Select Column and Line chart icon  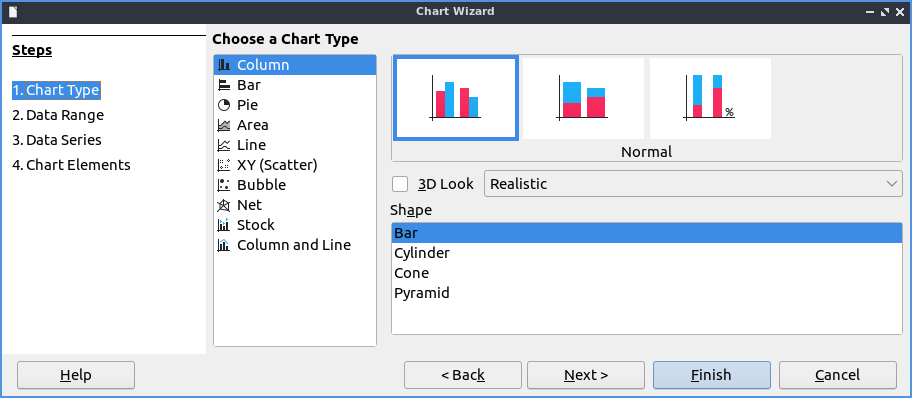coord(223,245)
